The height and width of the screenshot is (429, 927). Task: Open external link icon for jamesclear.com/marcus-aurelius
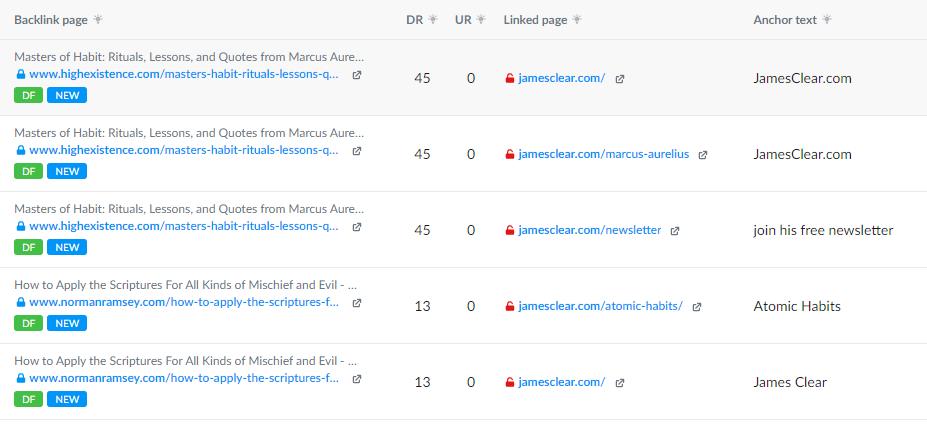(703, 155)
